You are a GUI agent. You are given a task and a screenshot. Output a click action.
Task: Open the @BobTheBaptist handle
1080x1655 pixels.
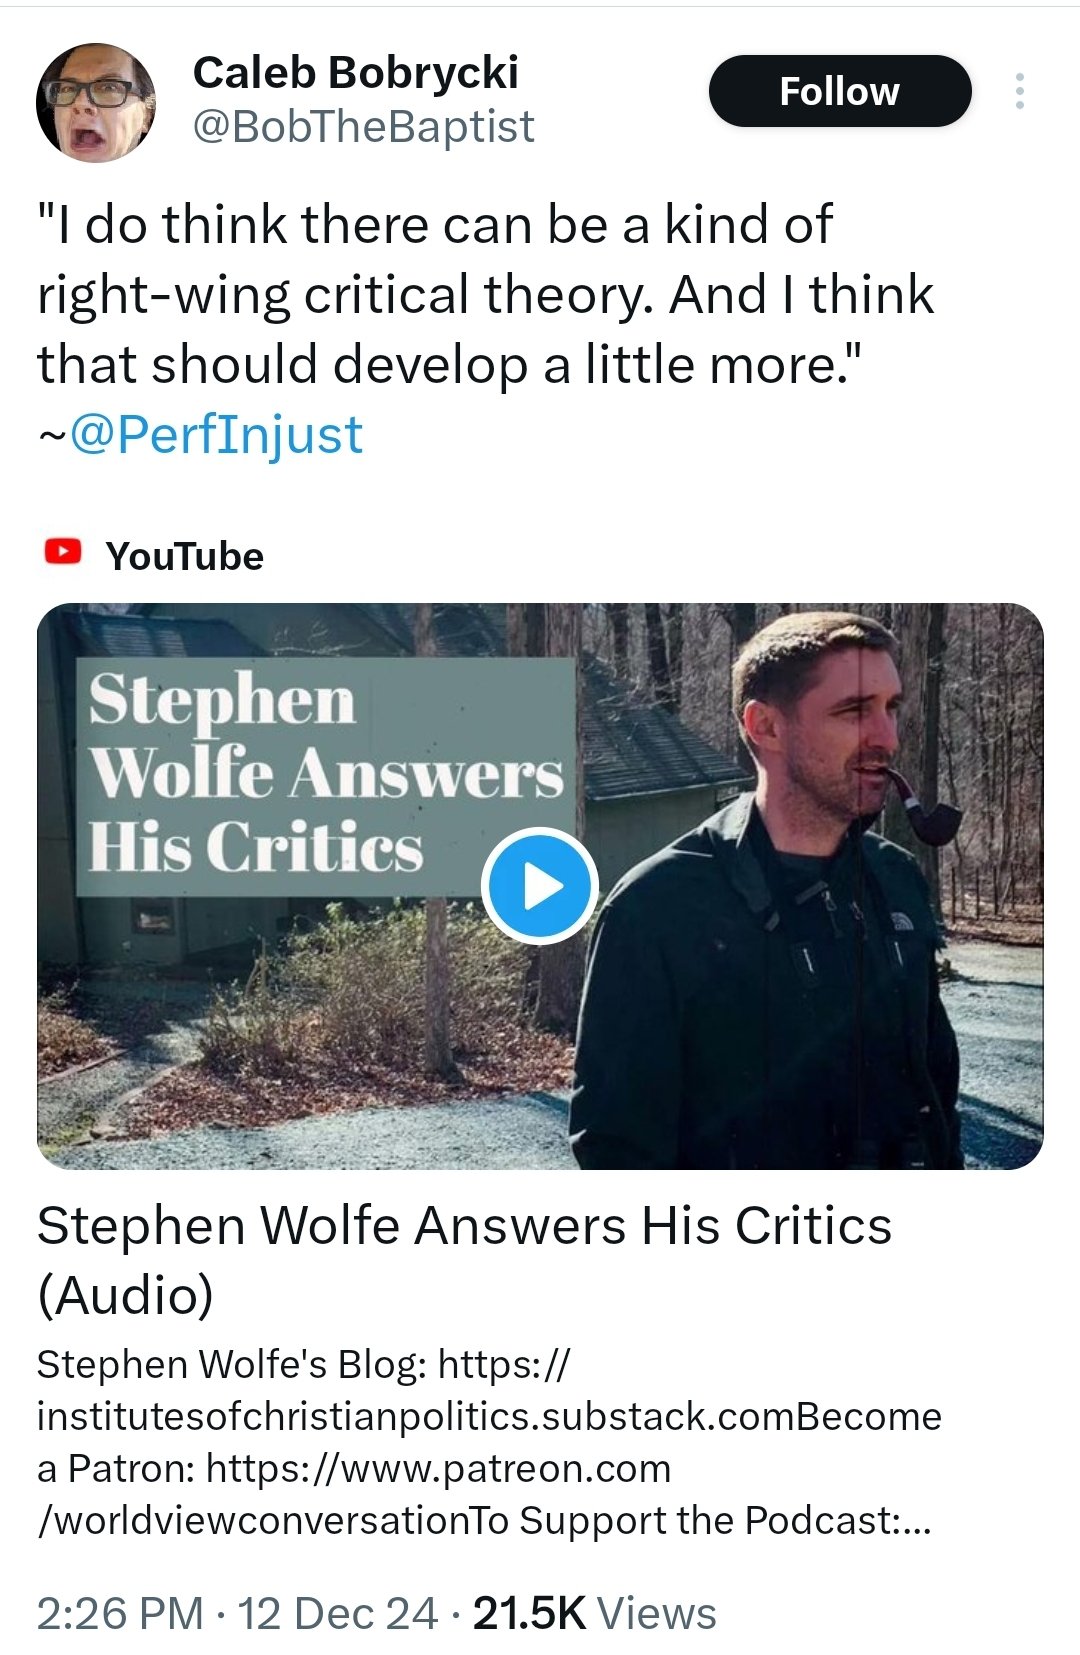363,127
